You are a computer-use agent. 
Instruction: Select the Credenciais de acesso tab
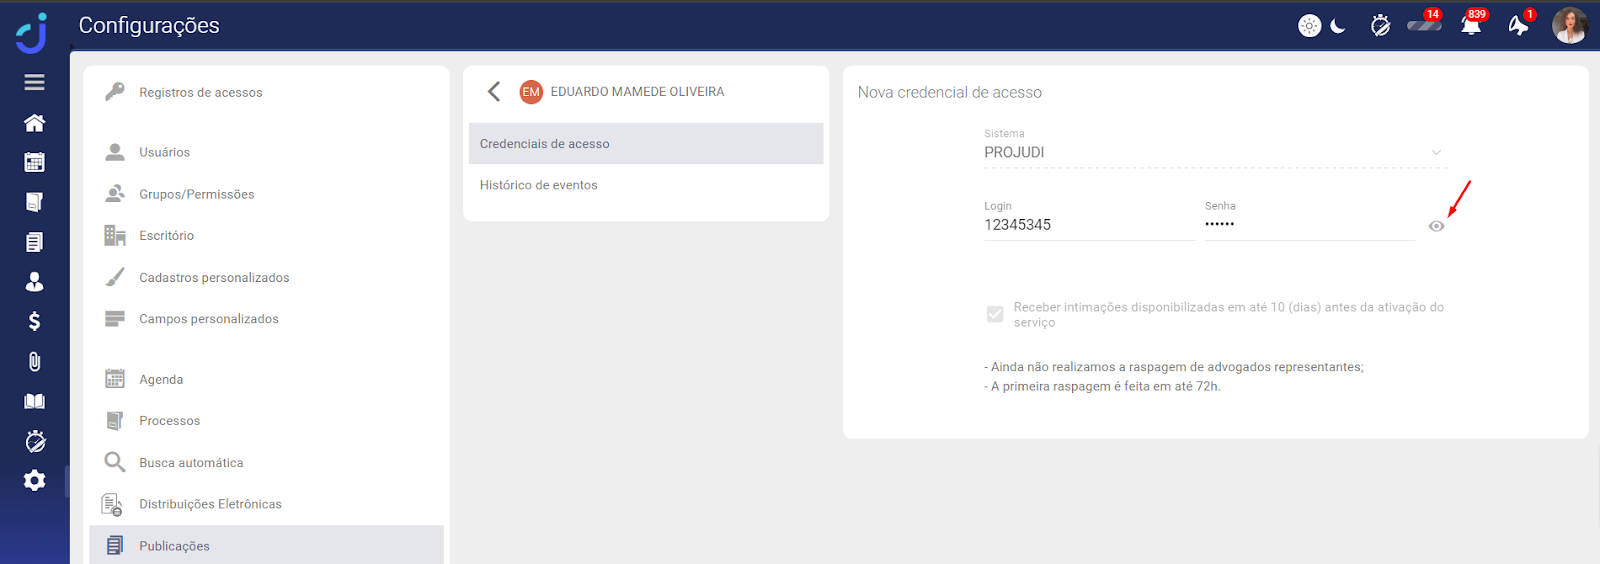click(x=645, y=144)
